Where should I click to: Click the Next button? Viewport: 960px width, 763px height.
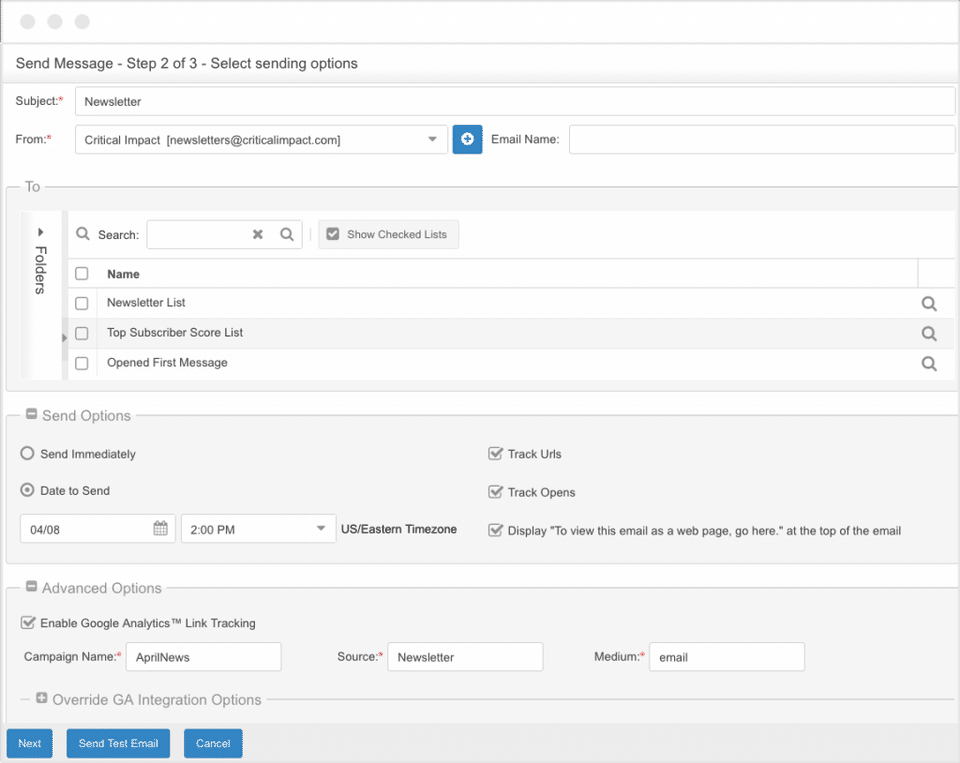tap(29, 743)
